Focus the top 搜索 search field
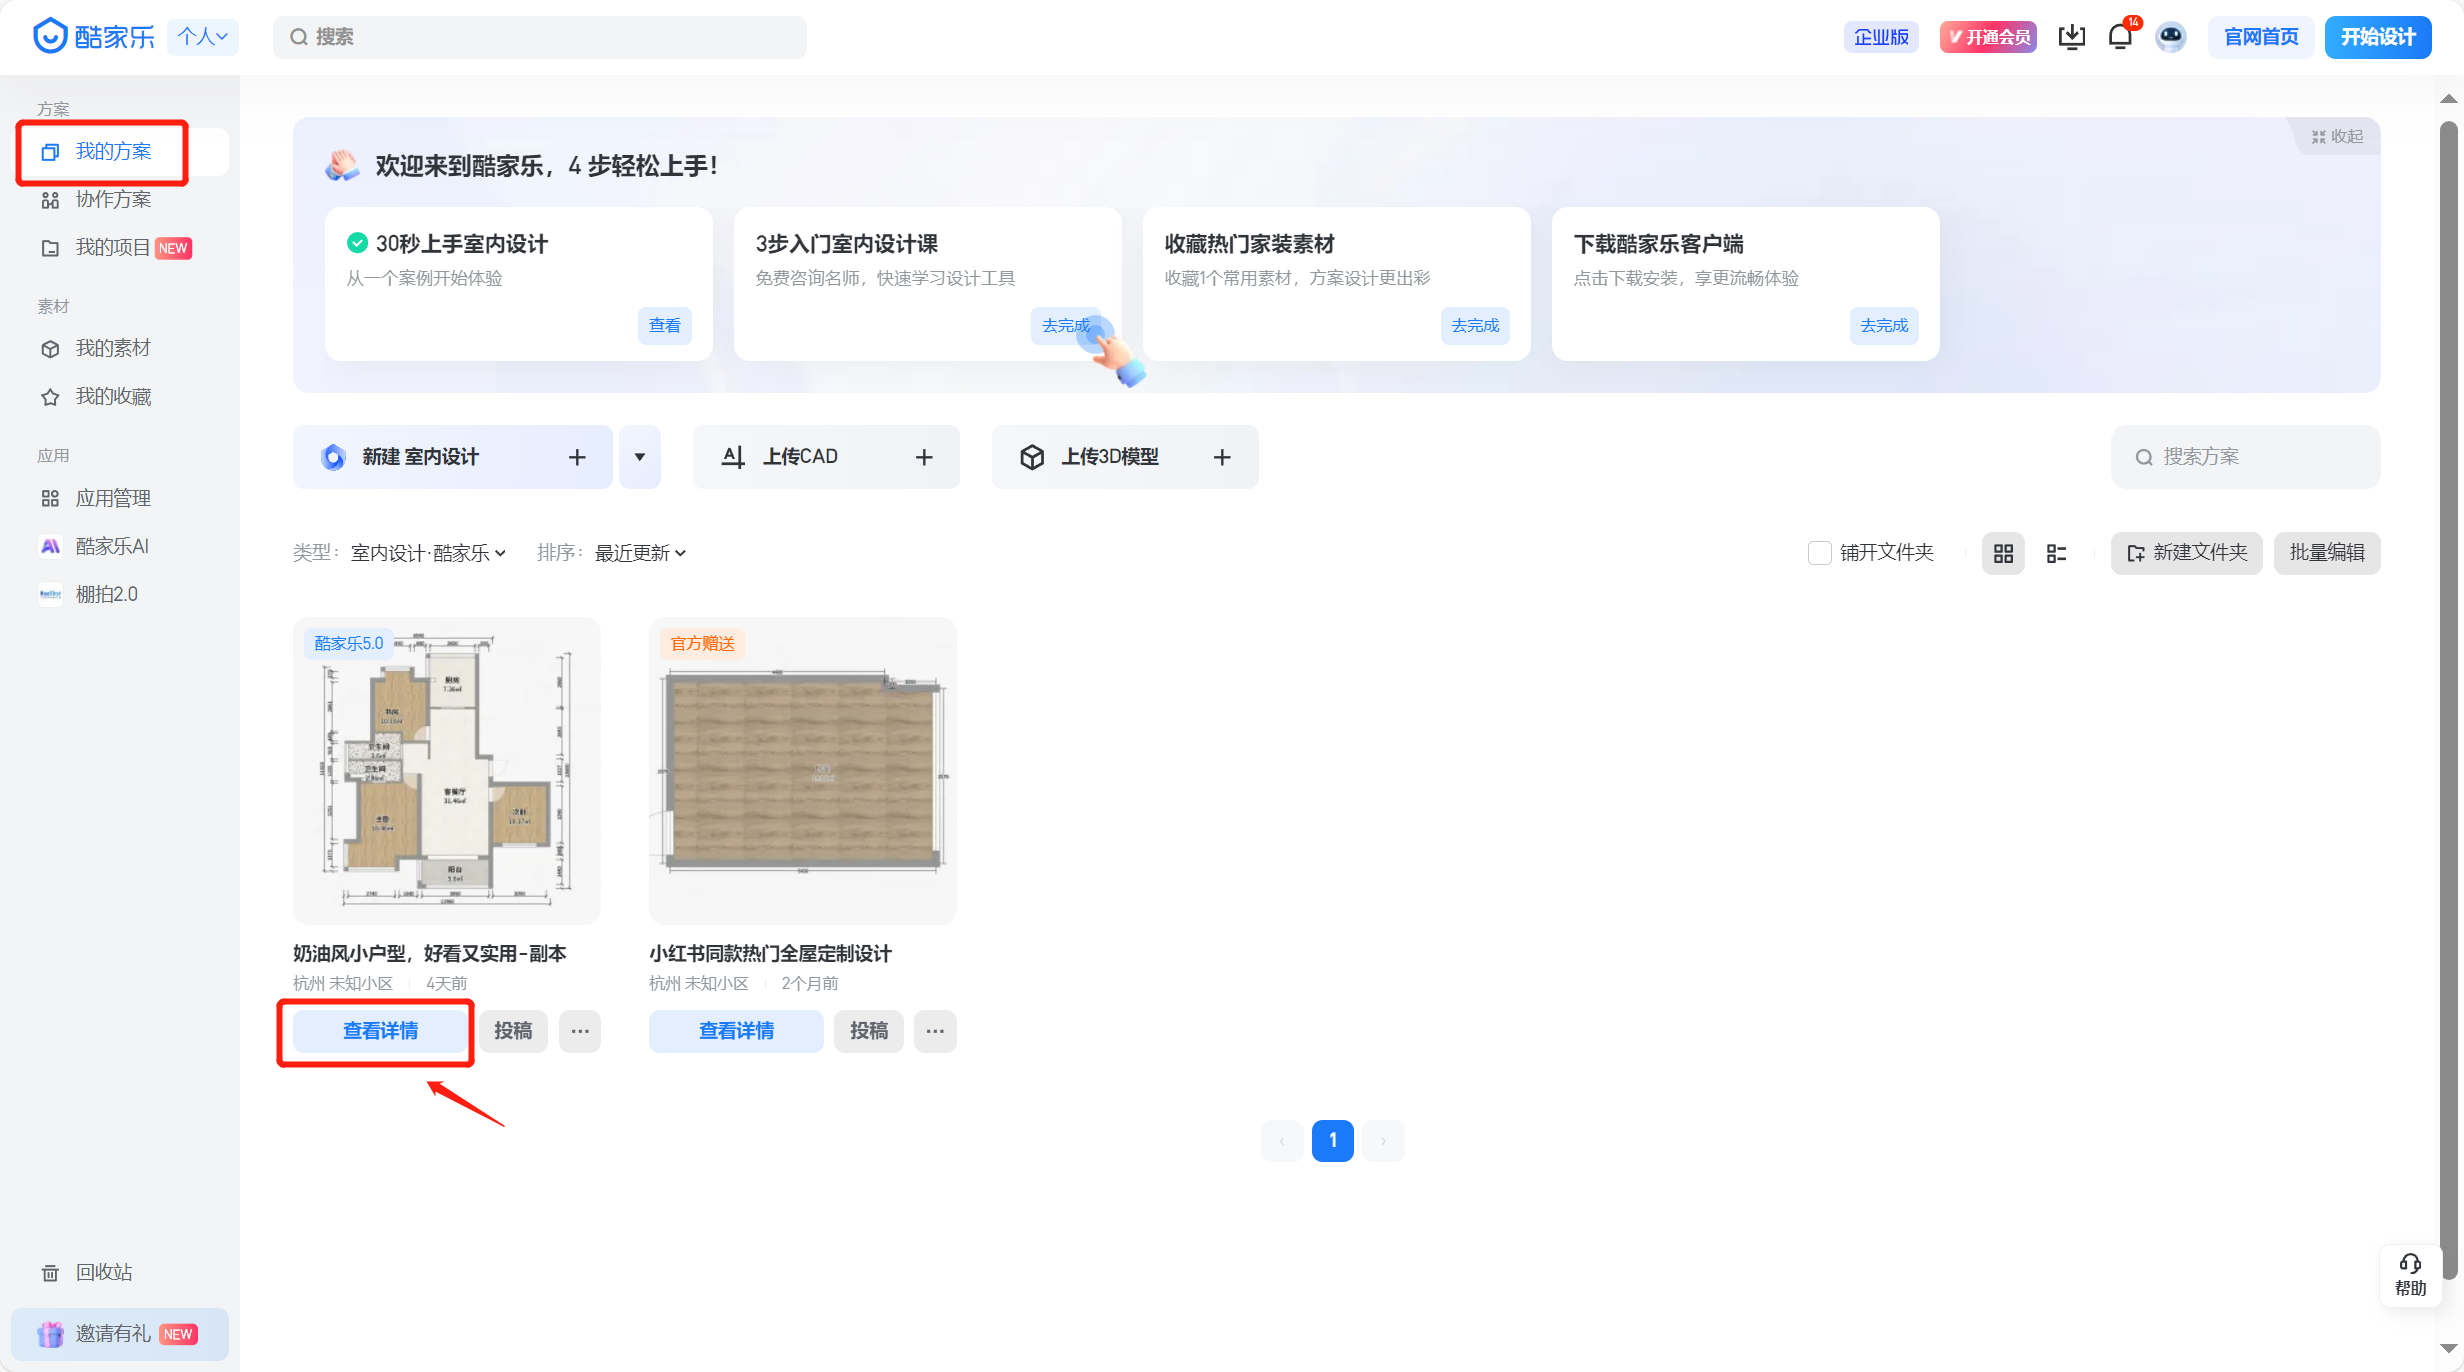Viewport: 2464px width, 1372px height. [x=540, y=37]
